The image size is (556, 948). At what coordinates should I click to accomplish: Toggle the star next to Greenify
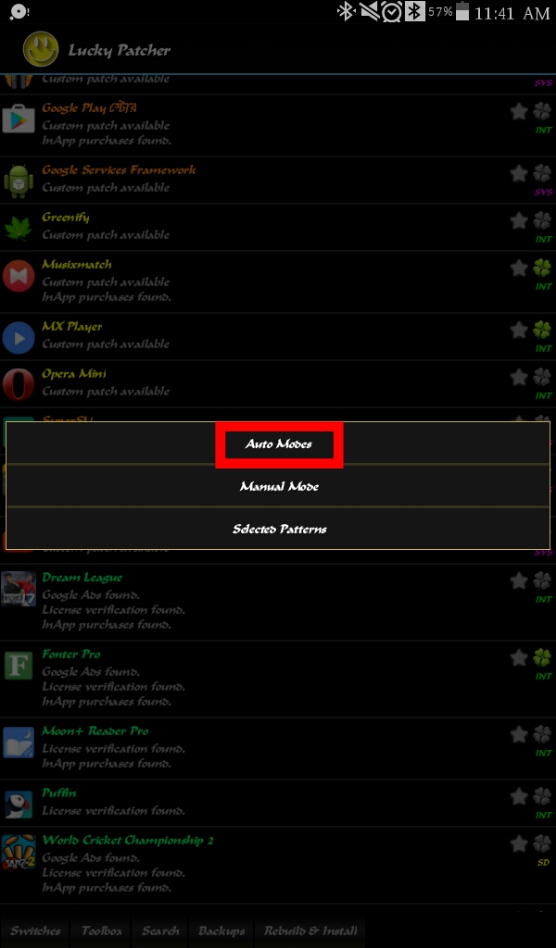(x=519, y=221)
